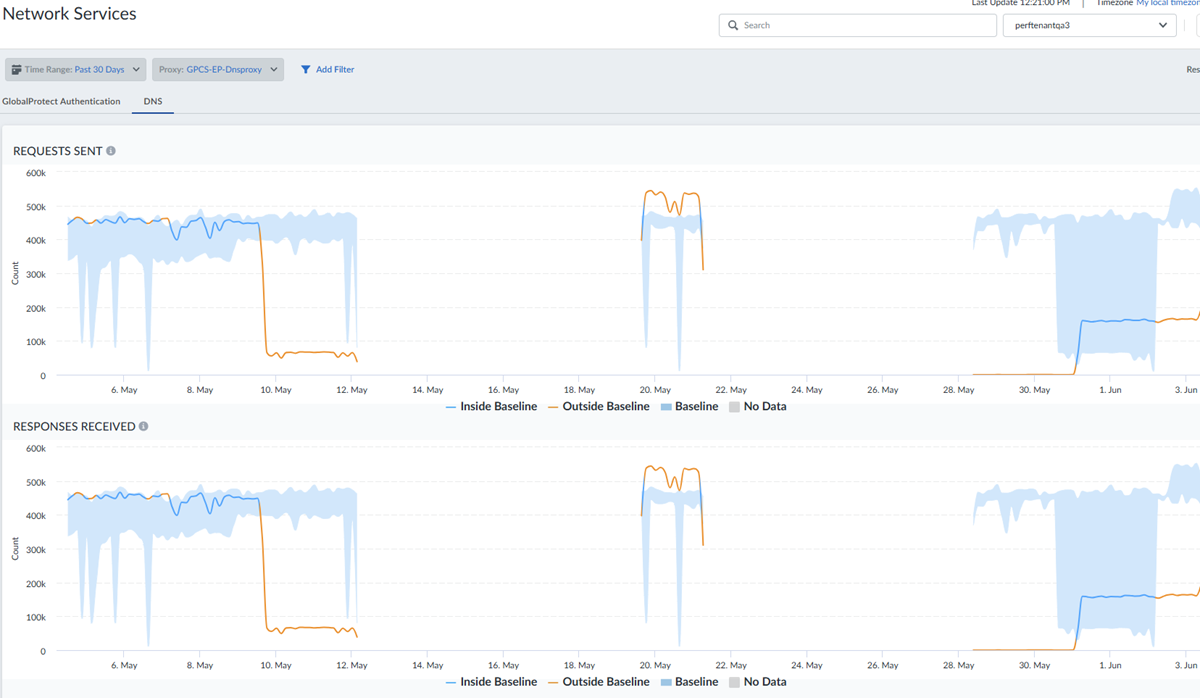Open the perftenantqa3 tenant selector
Viewport: 1200px width, 698px height.
tap(1089, 25)
